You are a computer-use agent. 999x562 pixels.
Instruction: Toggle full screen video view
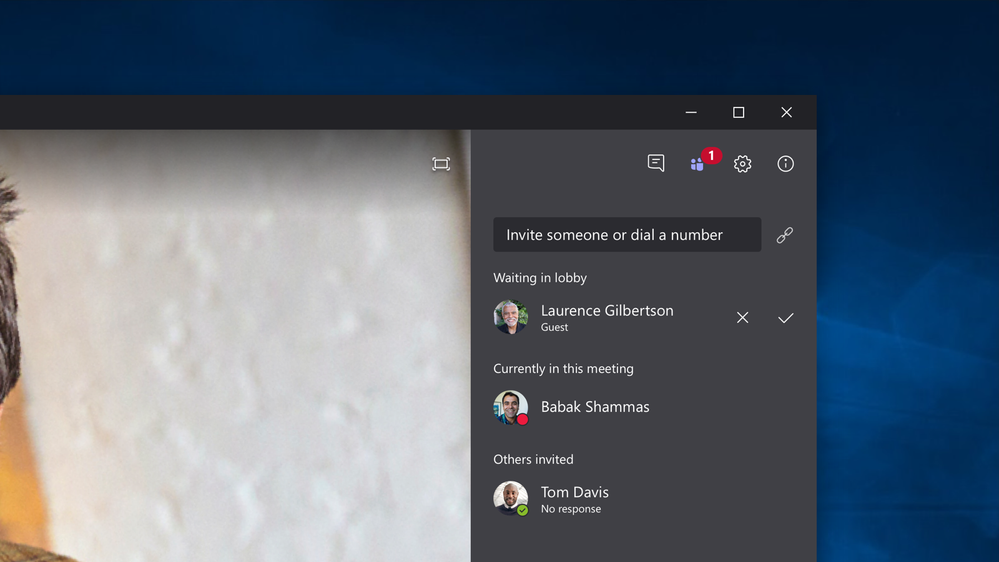tap(441, 164)
